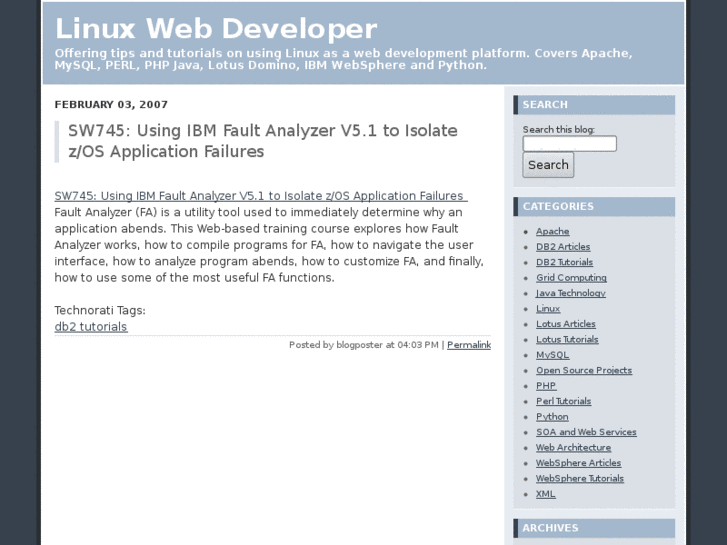This screenshot has height=545, width=727.
Task: Click the 'Technorati Tags:' label
Action: (100, 310)
